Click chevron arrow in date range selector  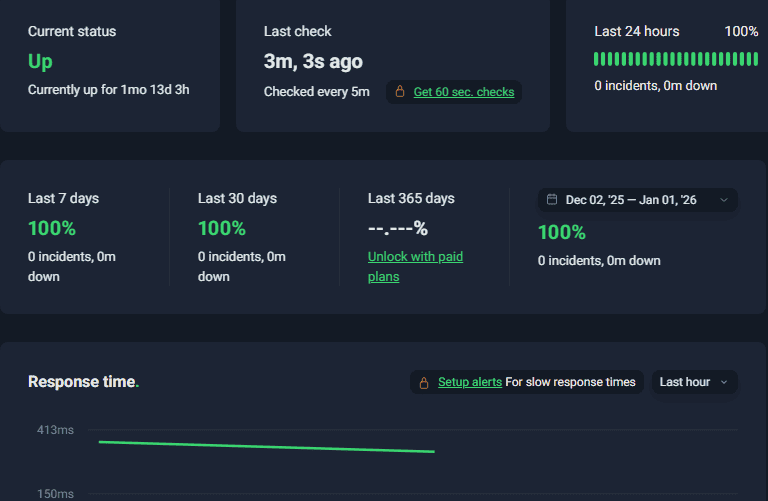pyautogui.click(x=724, y=200)
